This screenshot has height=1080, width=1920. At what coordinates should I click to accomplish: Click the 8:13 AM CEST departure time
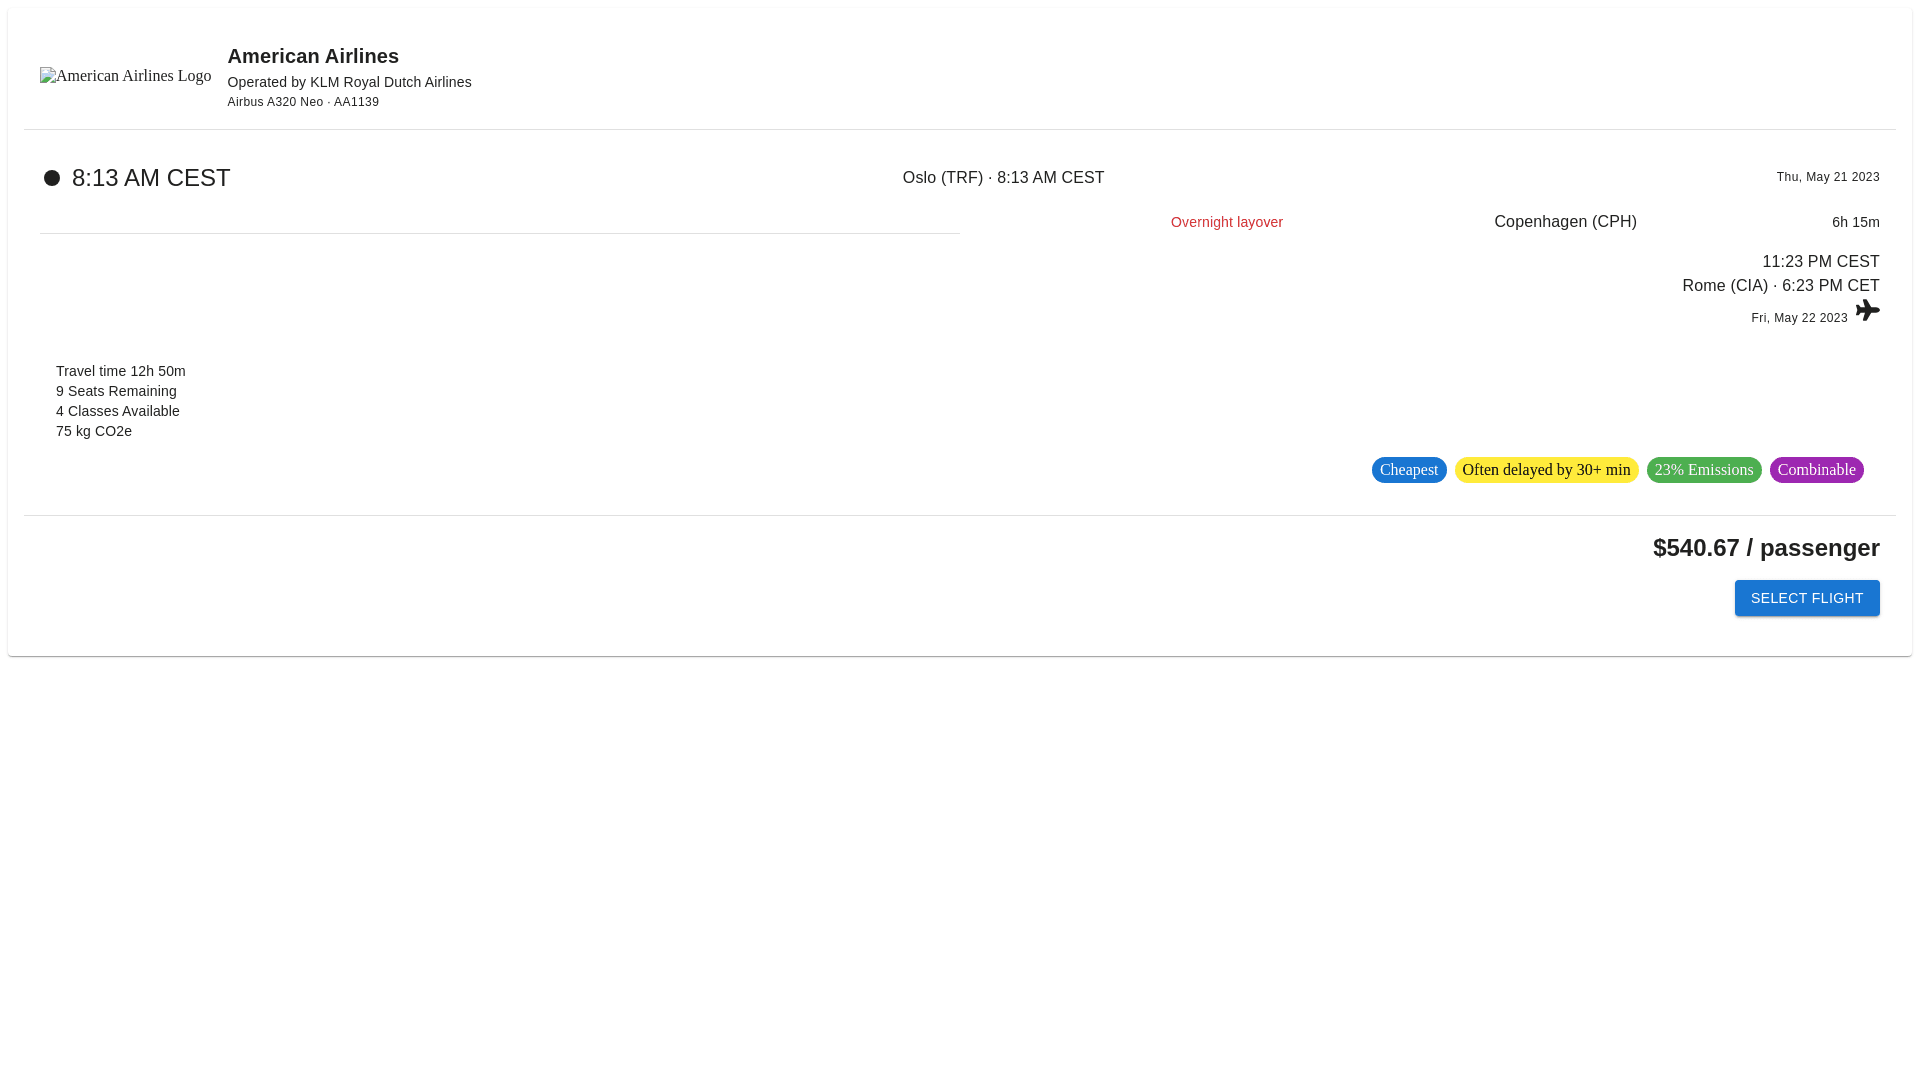tap(151, 178)
